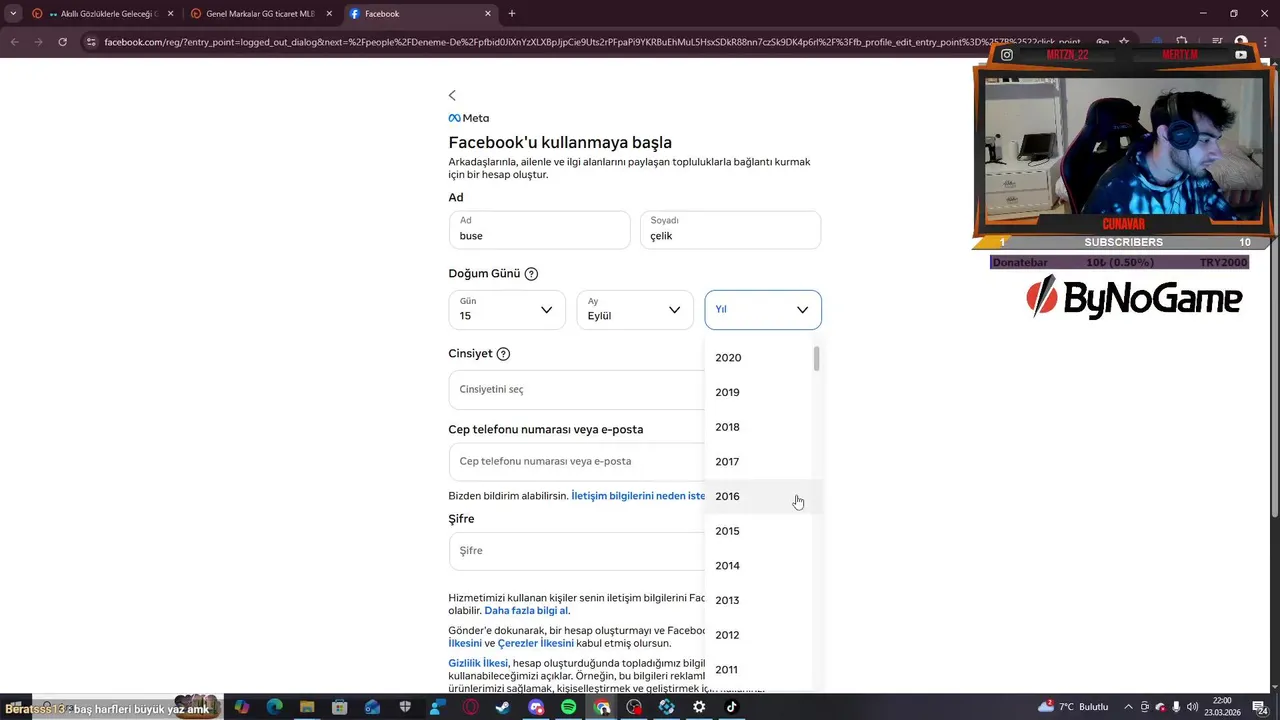The width and height of the screenshot is (1280, 720).
Task: Switch to Chrome in the taskbar
Action: [x=601, y=707]
